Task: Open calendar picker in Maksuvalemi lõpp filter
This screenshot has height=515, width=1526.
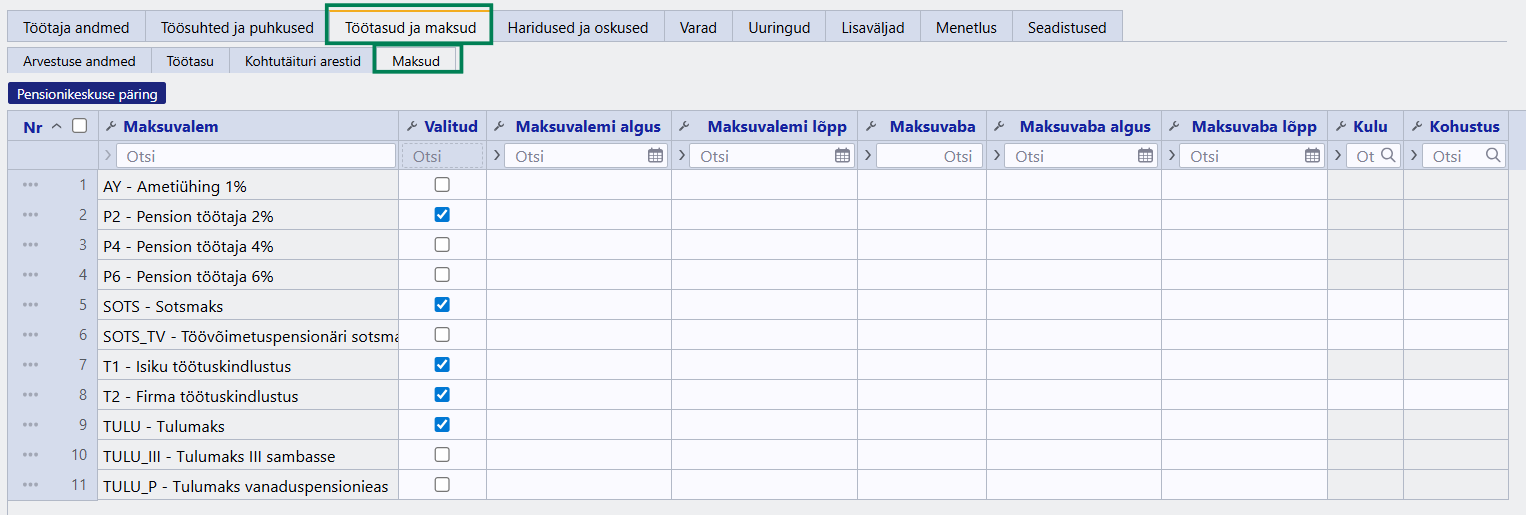Action: point(842,156)
